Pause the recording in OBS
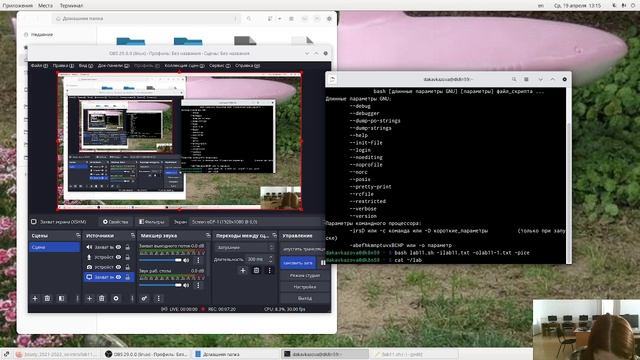 [323, 262]
